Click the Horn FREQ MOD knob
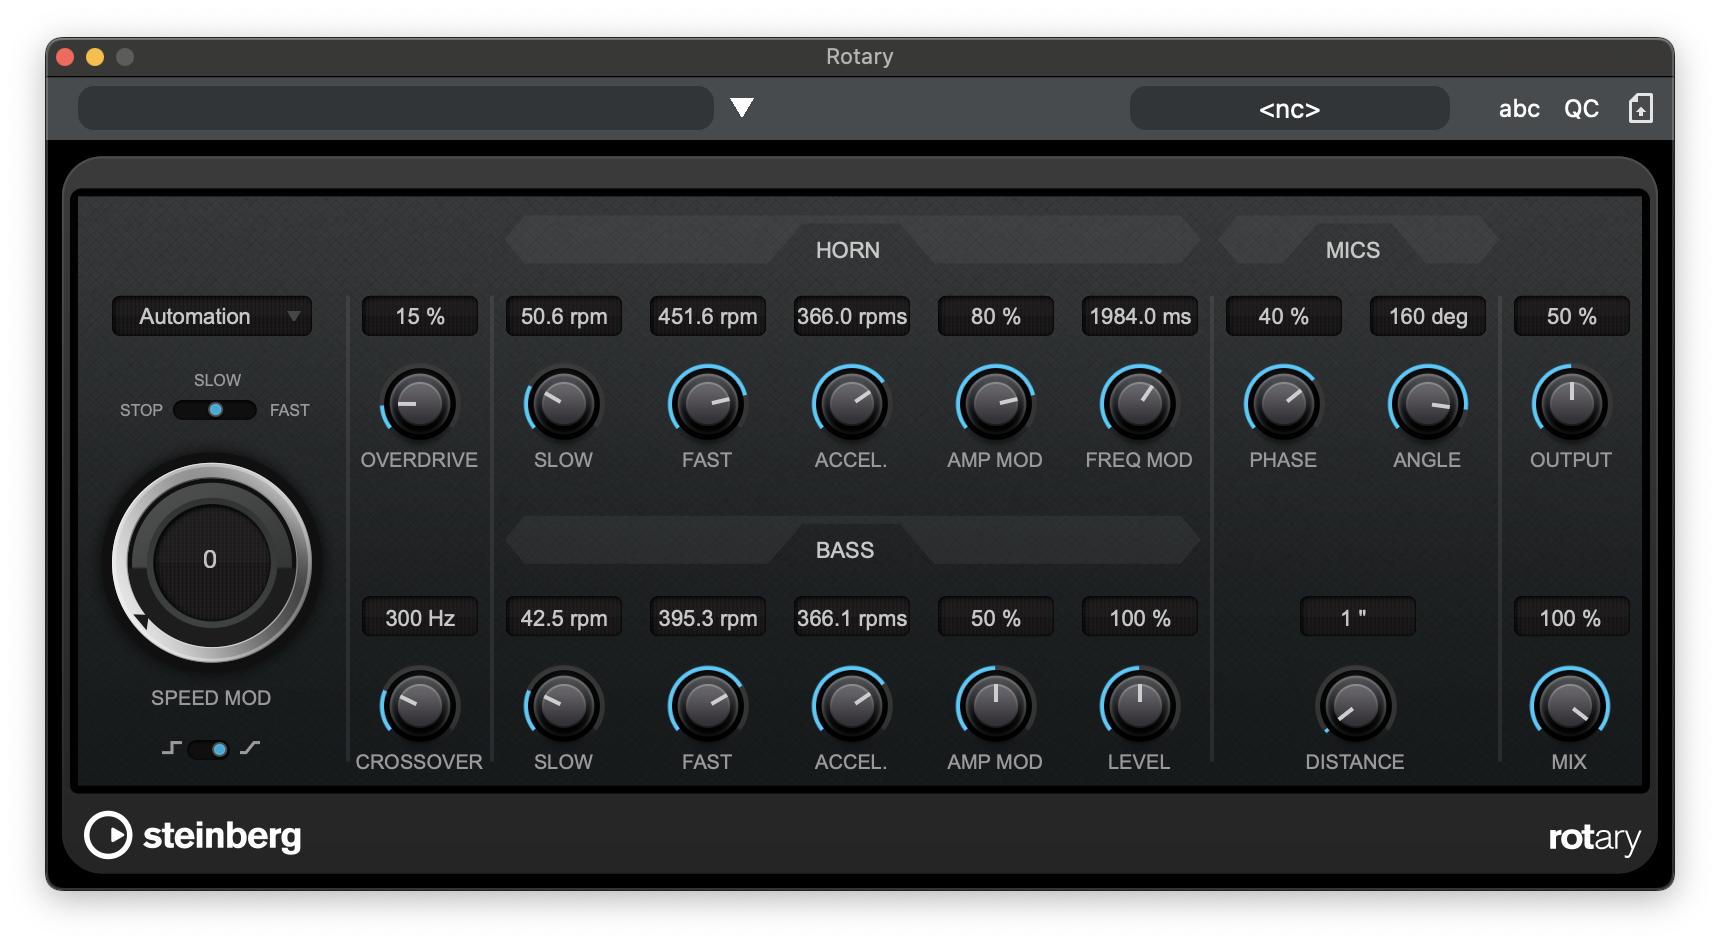Image resolution: width=1720 pixels, height=944 pixels. click(1139, 404)
